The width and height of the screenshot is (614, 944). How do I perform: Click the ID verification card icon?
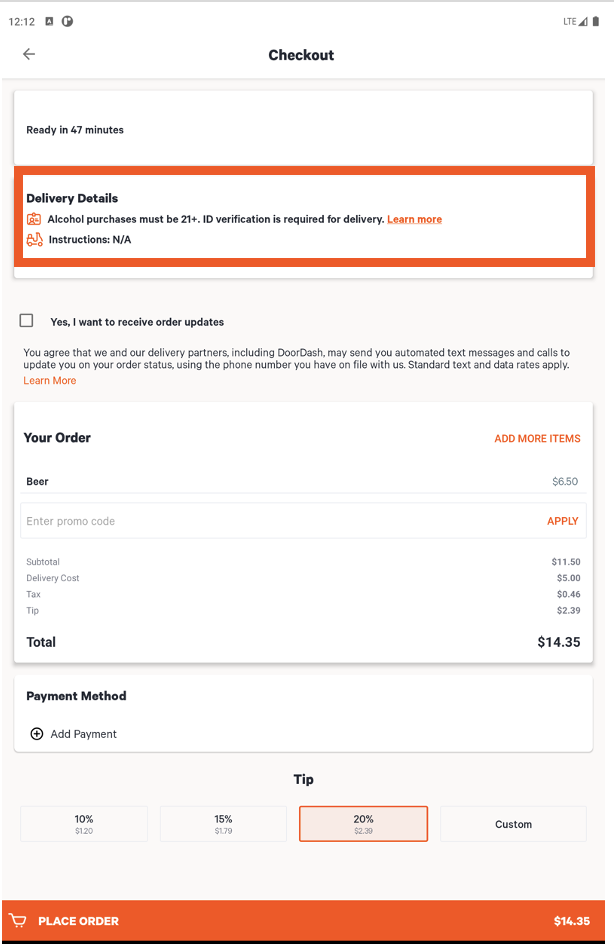(x=35, y=219)
